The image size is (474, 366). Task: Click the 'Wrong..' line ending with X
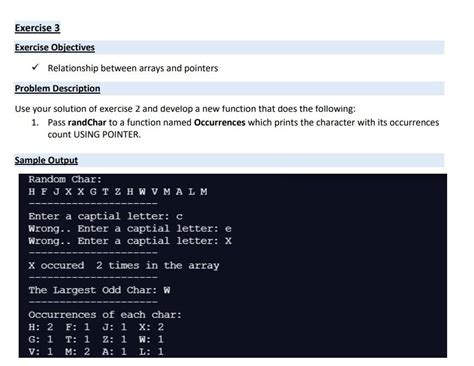130,241
